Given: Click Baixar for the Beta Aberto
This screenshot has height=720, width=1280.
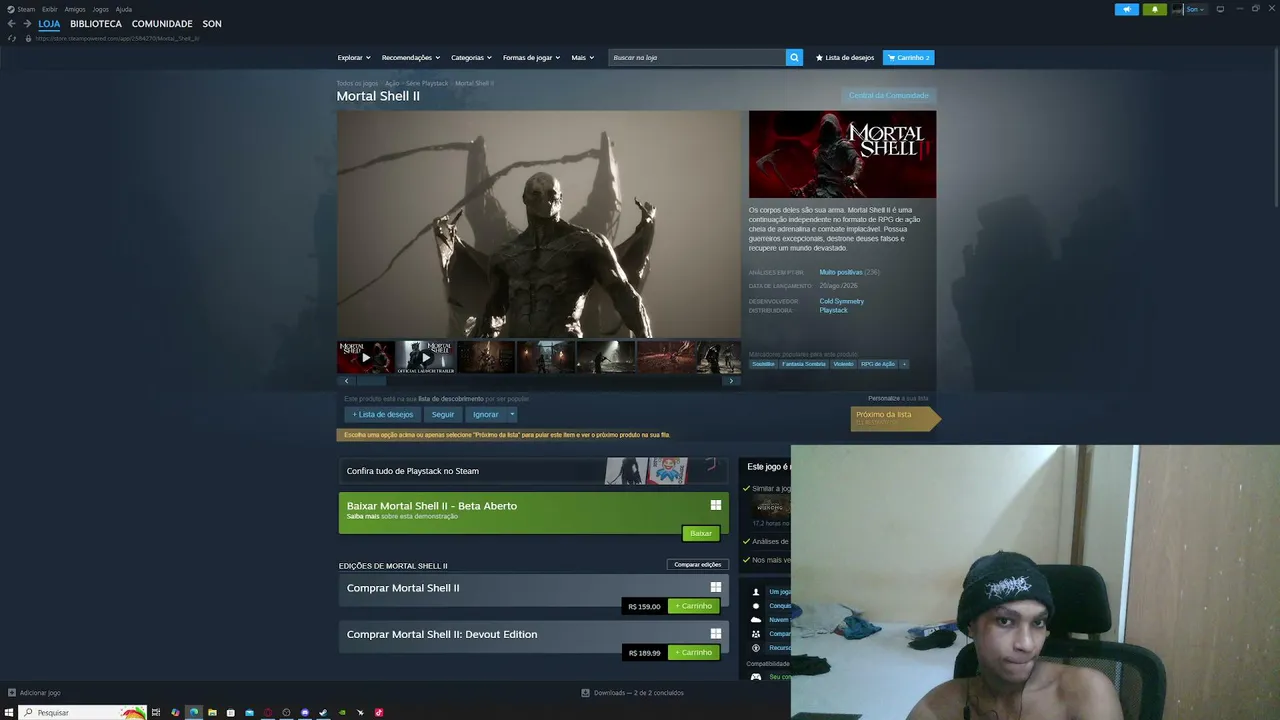Looking at the screenshot, I should pos(701,533).
